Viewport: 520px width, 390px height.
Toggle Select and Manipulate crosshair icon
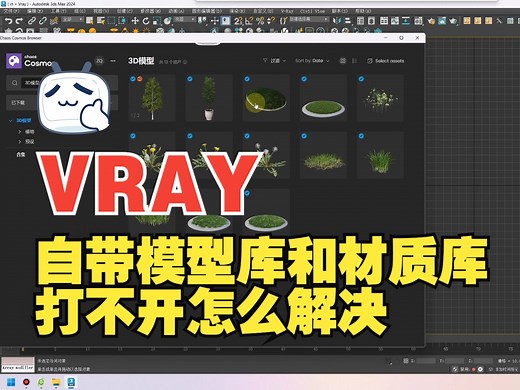(x=215, y=21)
